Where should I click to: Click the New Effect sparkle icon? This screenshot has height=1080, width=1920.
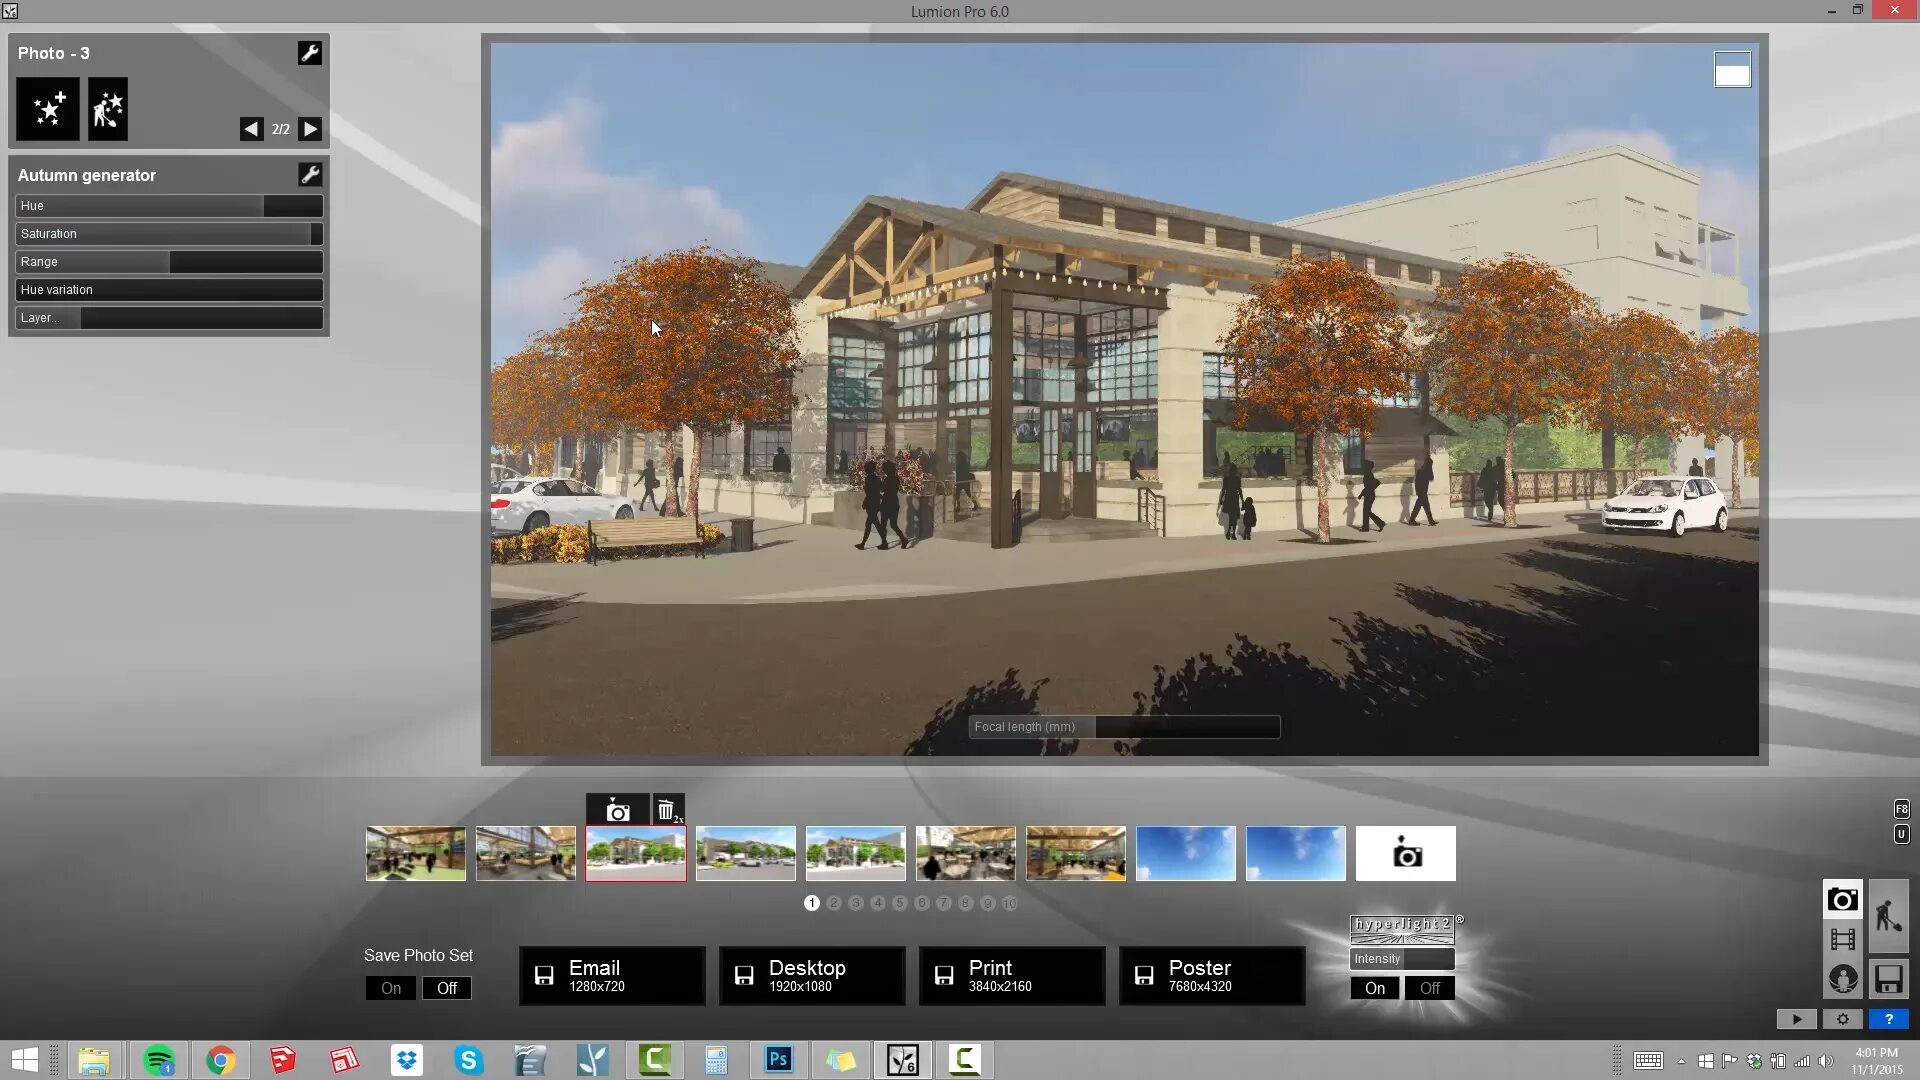(x=48, y=109)
